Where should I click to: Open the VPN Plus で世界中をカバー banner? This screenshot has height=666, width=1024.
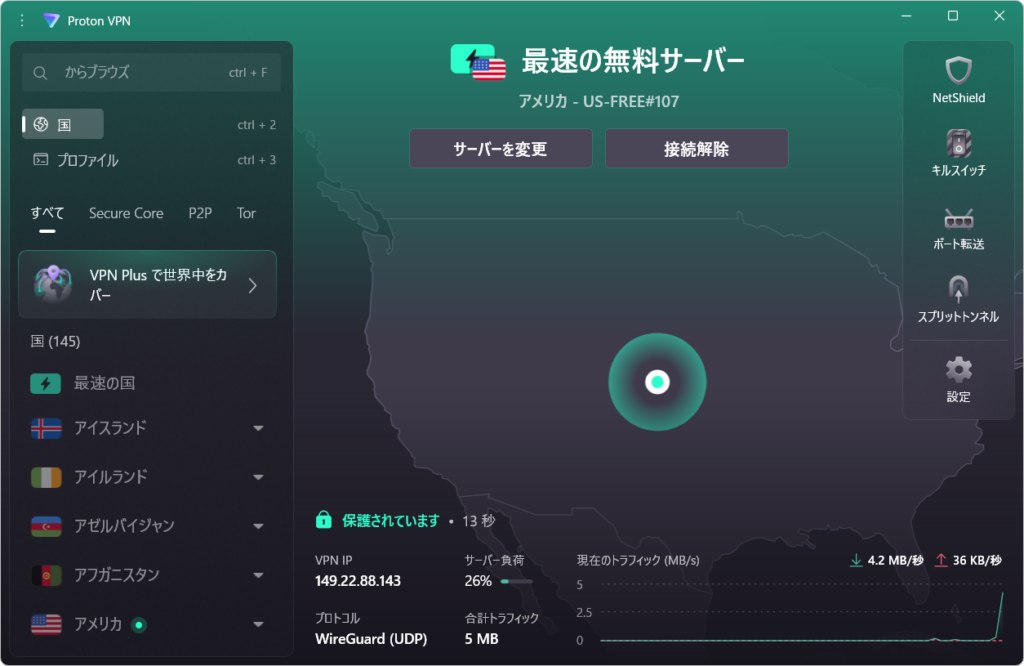148,284
